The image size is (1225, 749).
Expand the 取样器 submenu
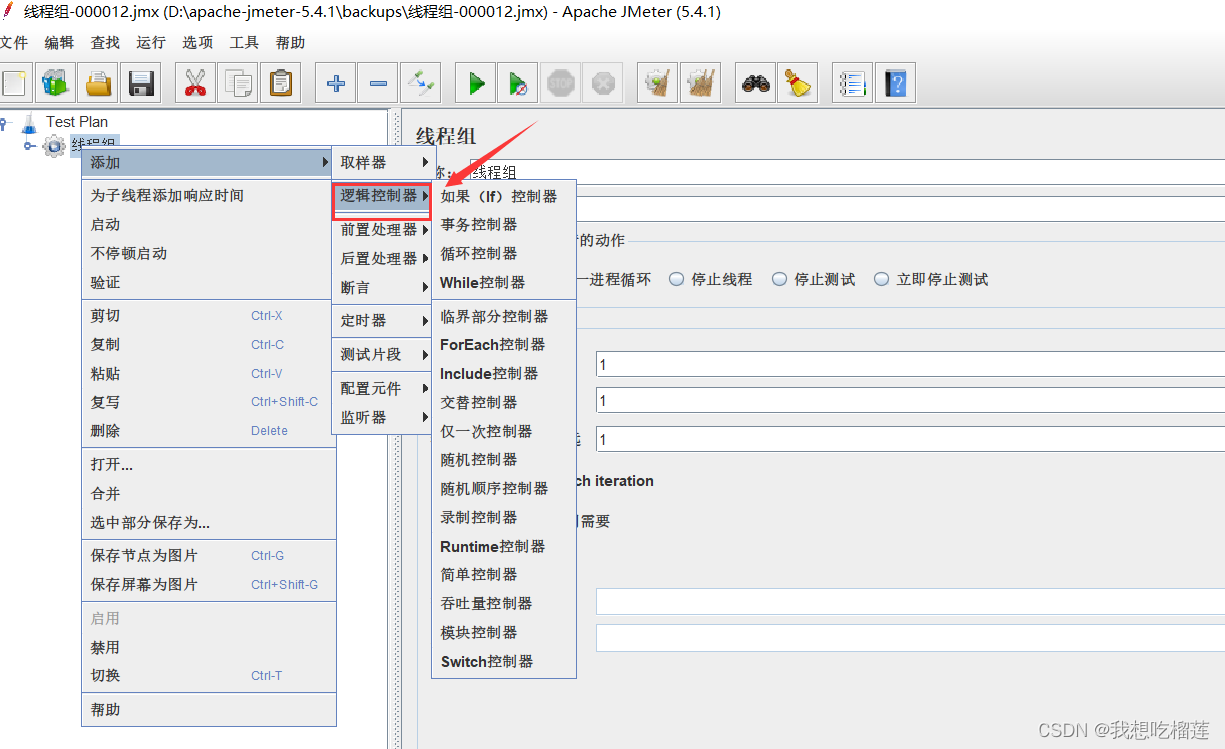click(x=381, y=162)
